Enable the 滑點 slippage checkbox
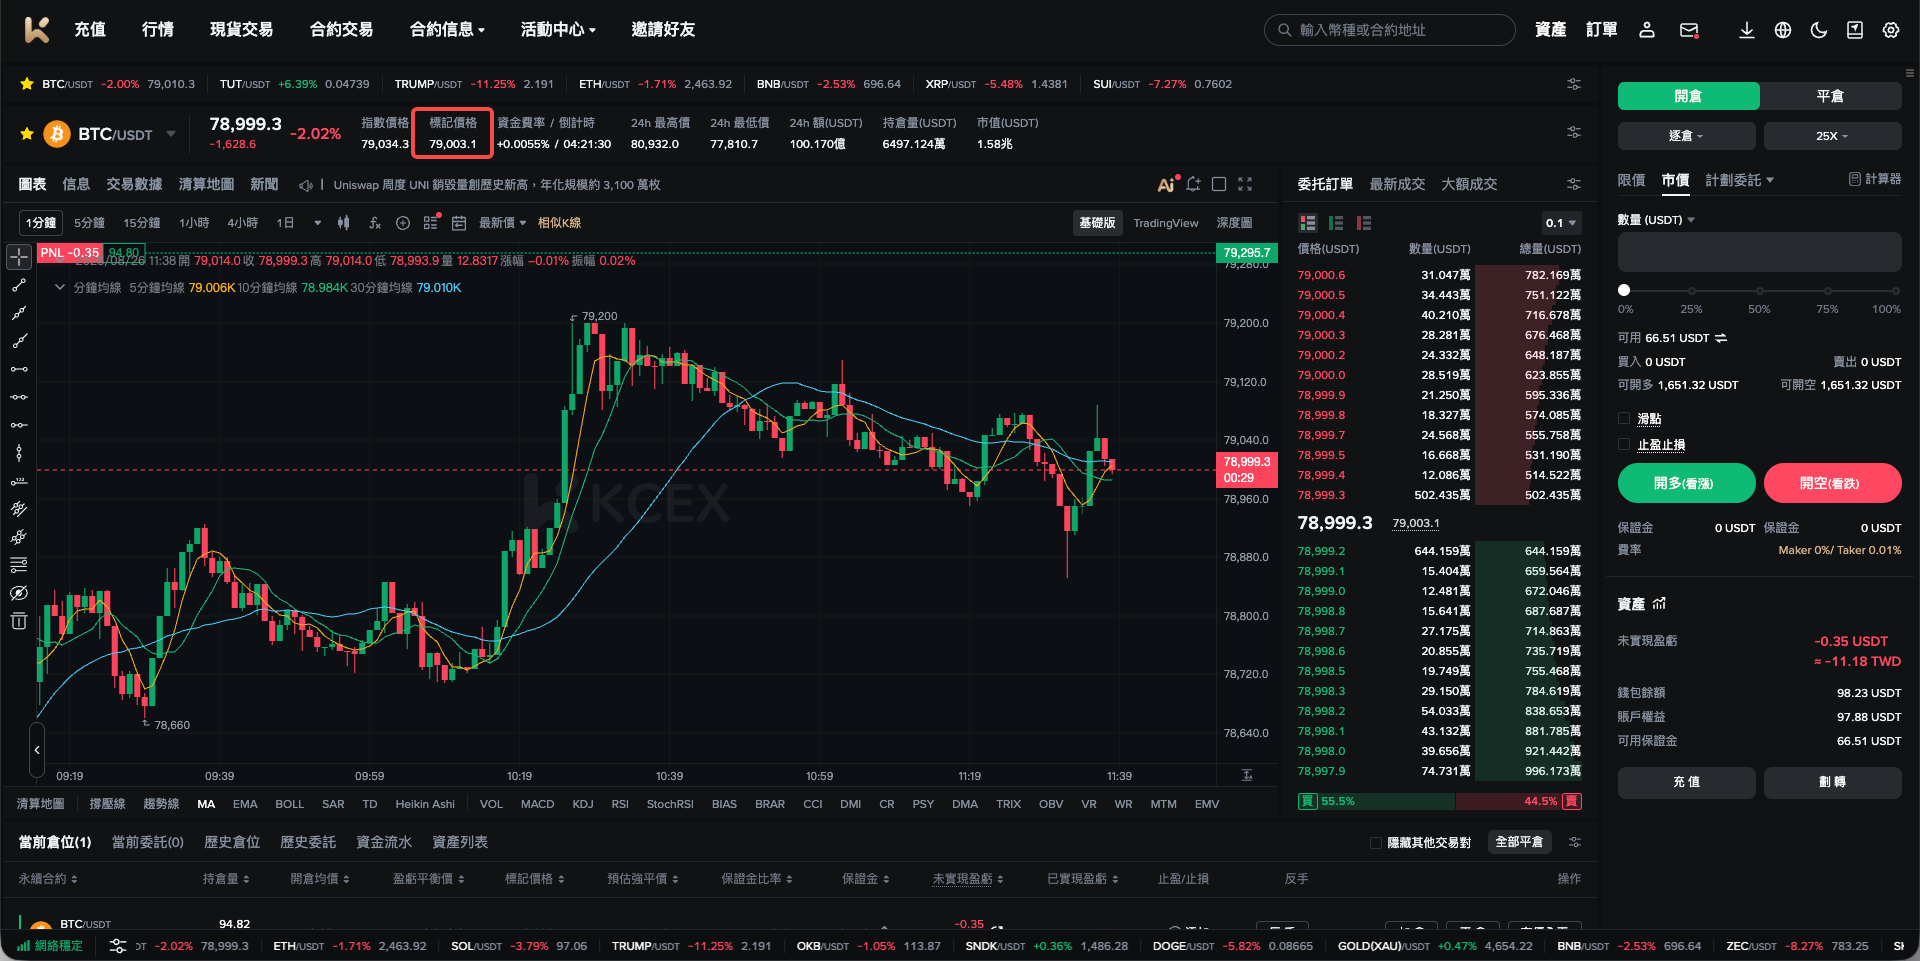 tap(1624, 419)
